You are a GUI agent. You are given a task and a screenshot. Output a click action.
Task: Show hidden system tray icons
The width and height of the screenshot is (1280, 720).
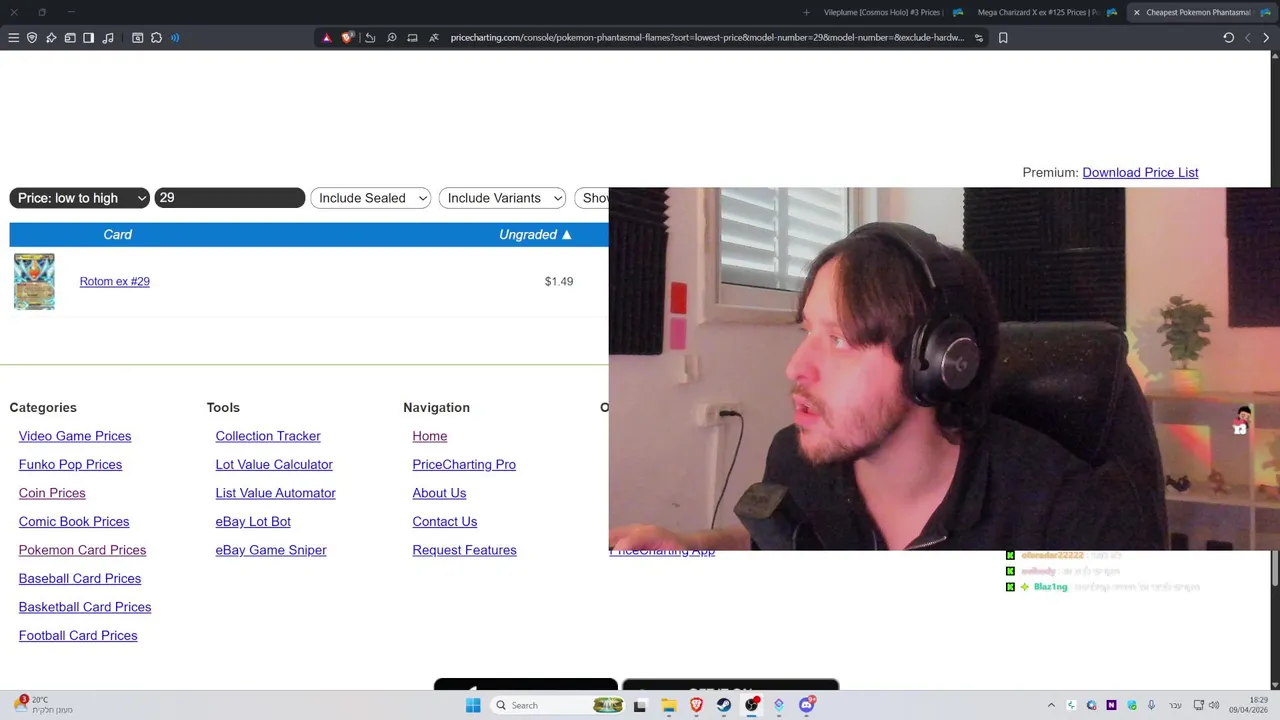[1051, 705]
